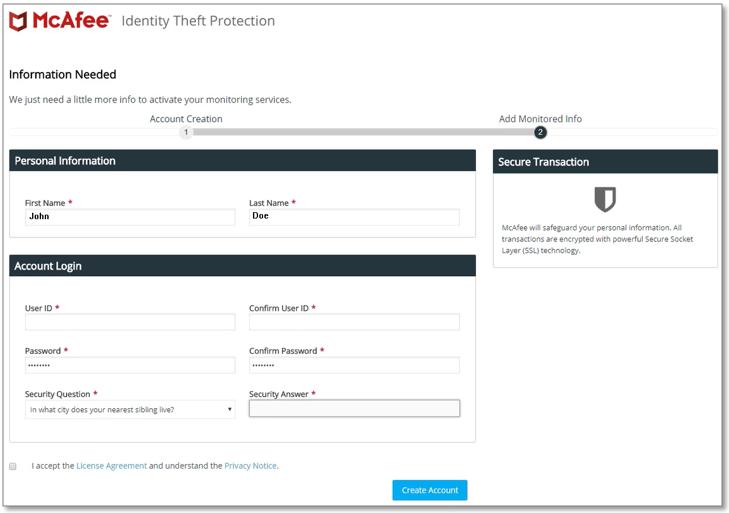
Task: Select the Add Monitored Info step label
Action: [x=540, y=119]
